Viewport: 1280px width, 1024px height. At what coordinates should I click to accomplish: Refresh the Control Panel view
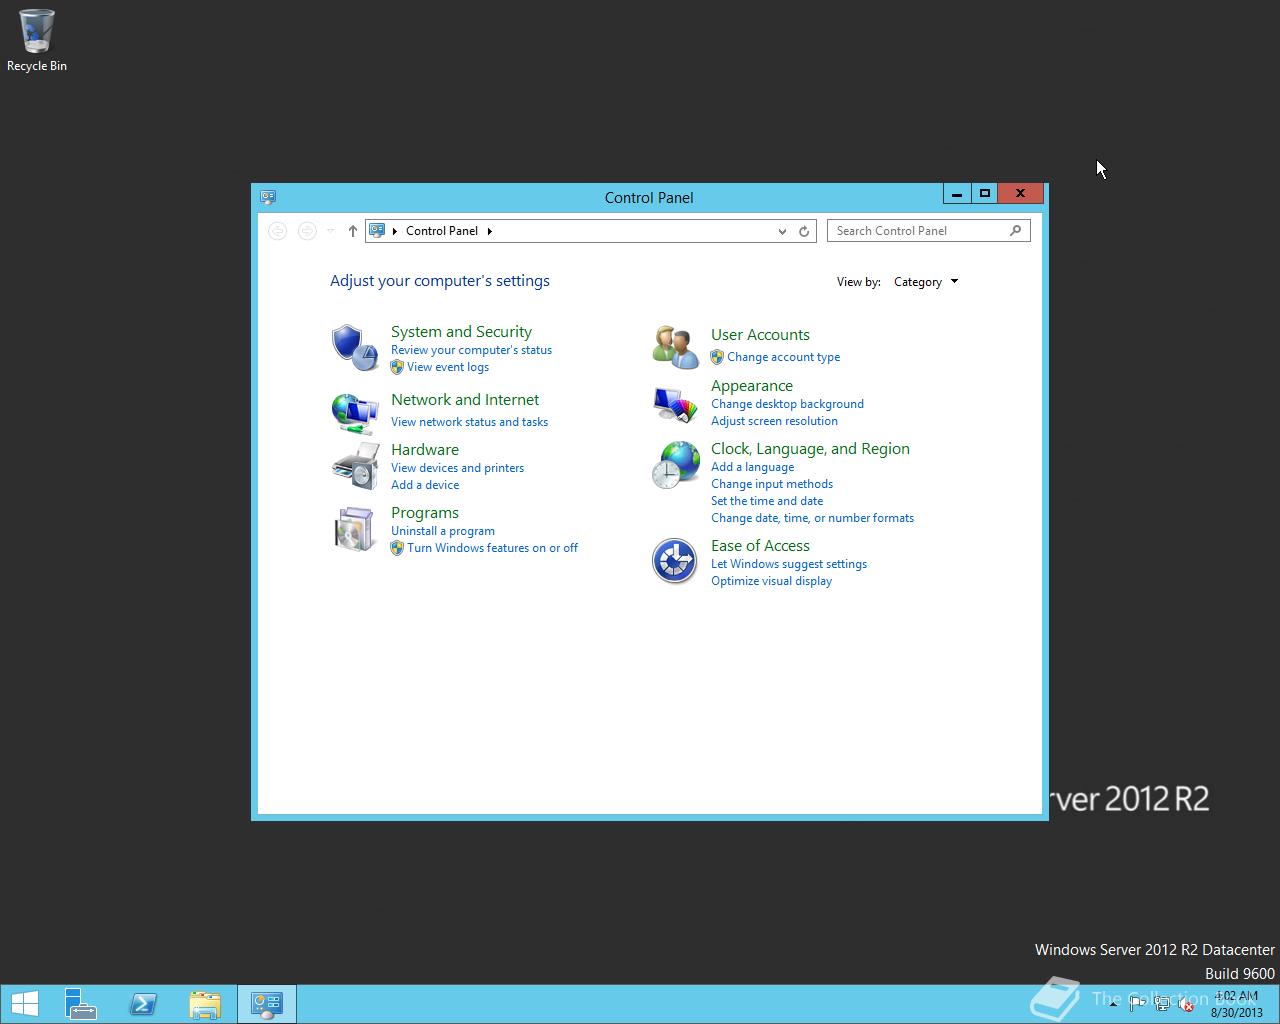(x=803, y=231)
